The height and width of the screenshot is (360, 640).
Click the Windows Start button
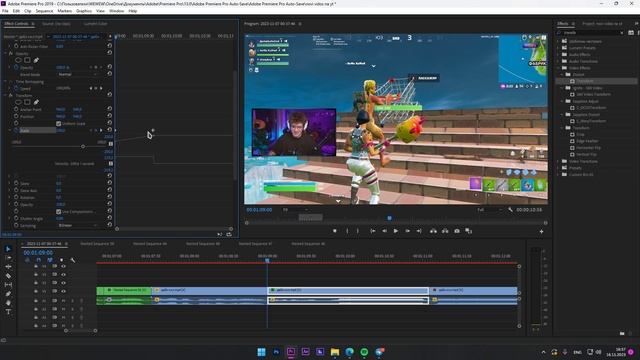[261, 352]
